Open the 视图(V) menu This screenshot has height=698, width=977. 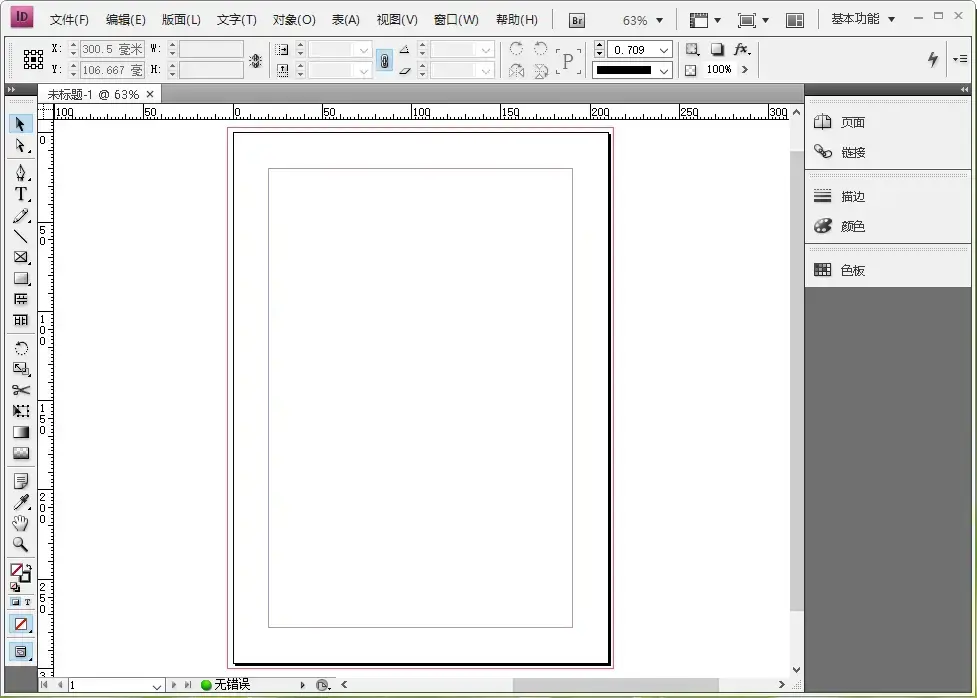click(x=397, y=20)
